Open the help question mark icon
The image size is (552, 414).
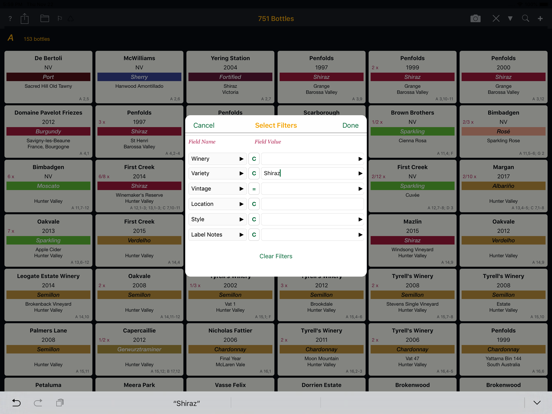pyautogui.click(x=10, y=19)
